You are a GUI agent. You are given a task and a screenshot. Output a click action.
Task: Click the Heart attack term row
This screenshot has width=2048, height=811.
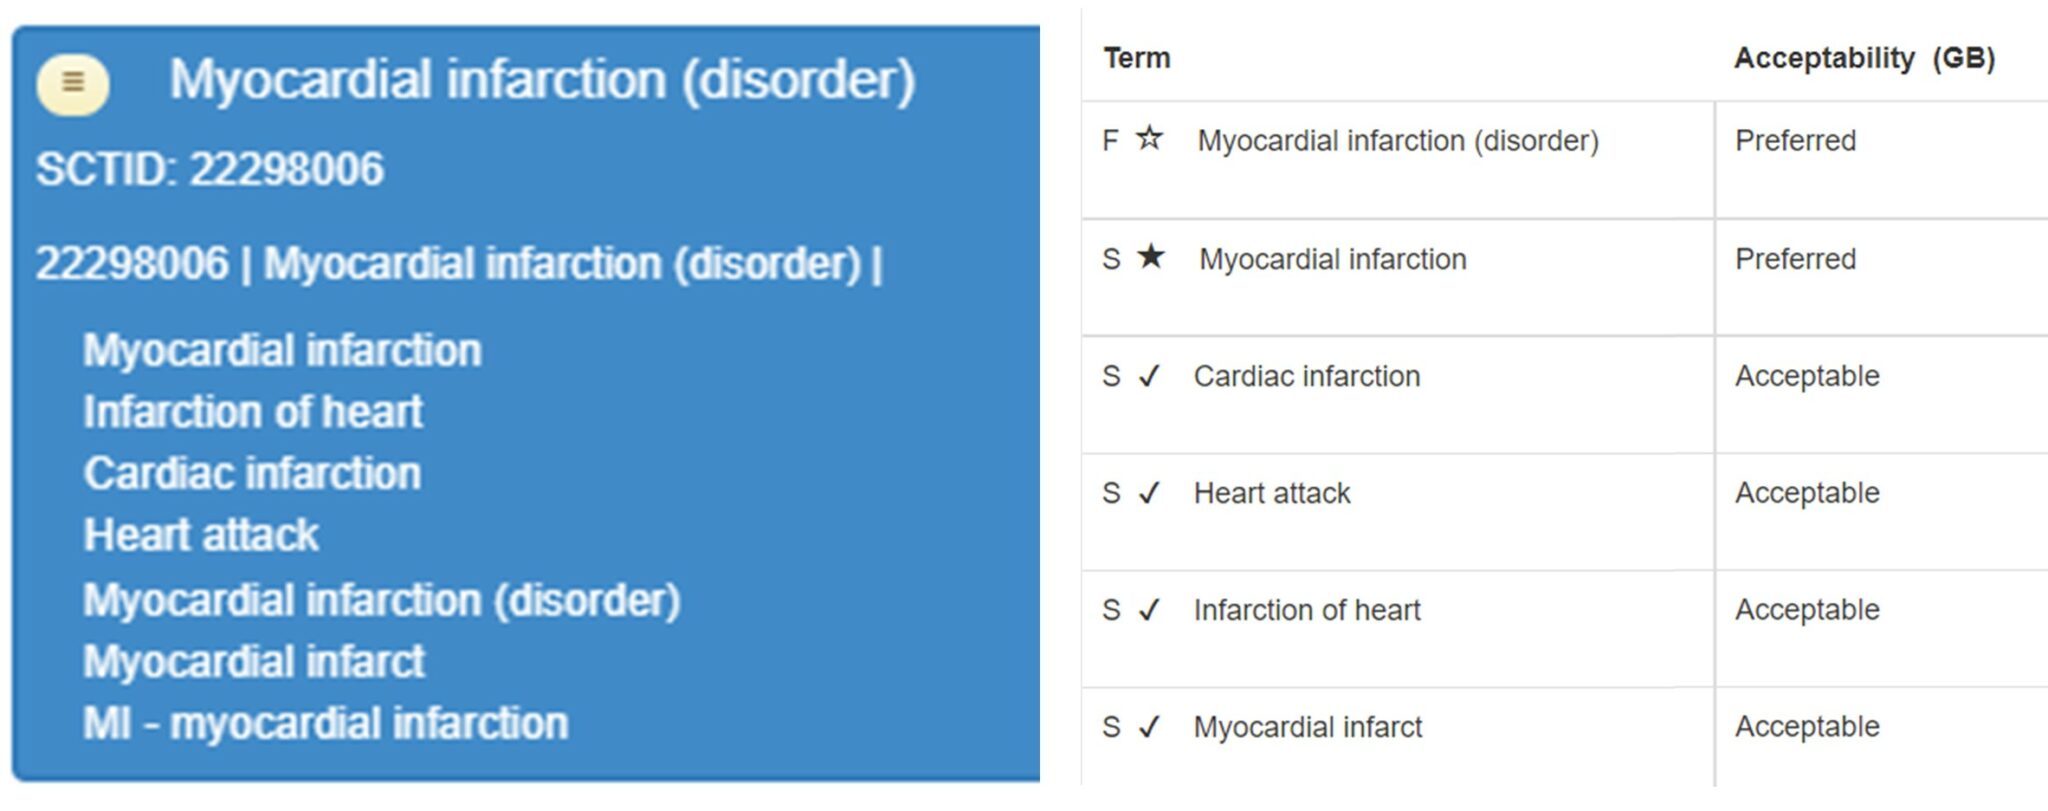pos(1272,492)
